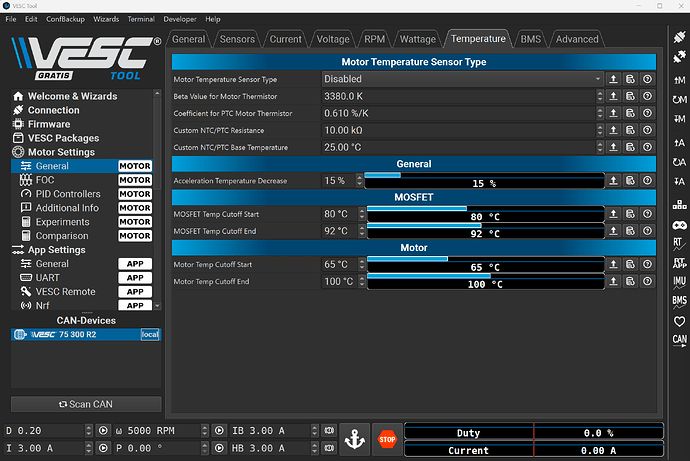Open FOC under Motor Settings

click(x=45, y=180)
